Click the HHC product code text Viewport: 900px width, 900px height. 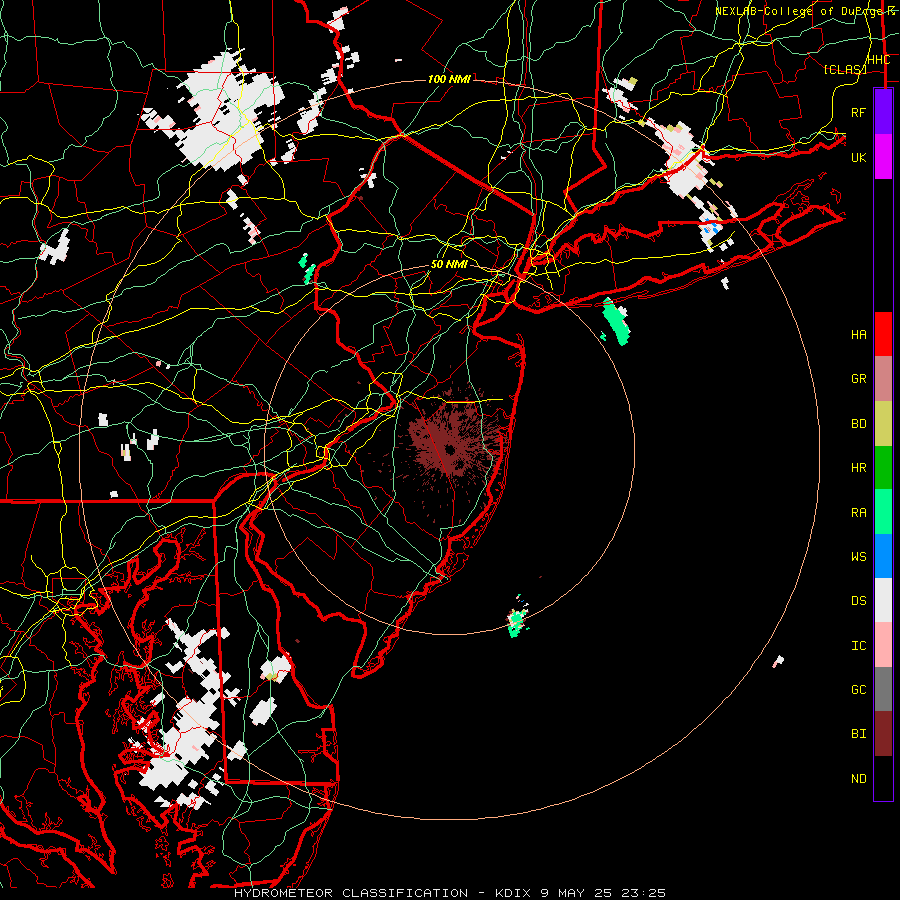click(878, 60)
